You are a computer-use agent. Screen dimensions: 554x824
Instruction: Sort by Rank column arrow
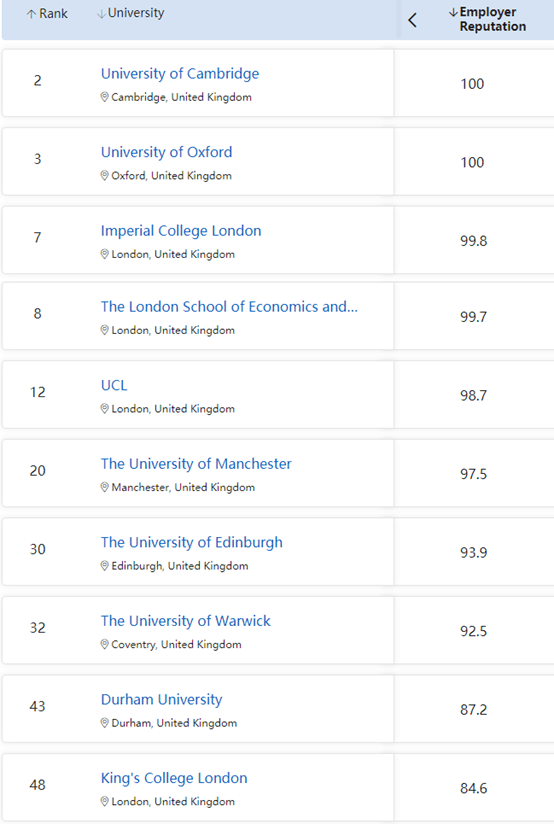click(x=32, y=14)
